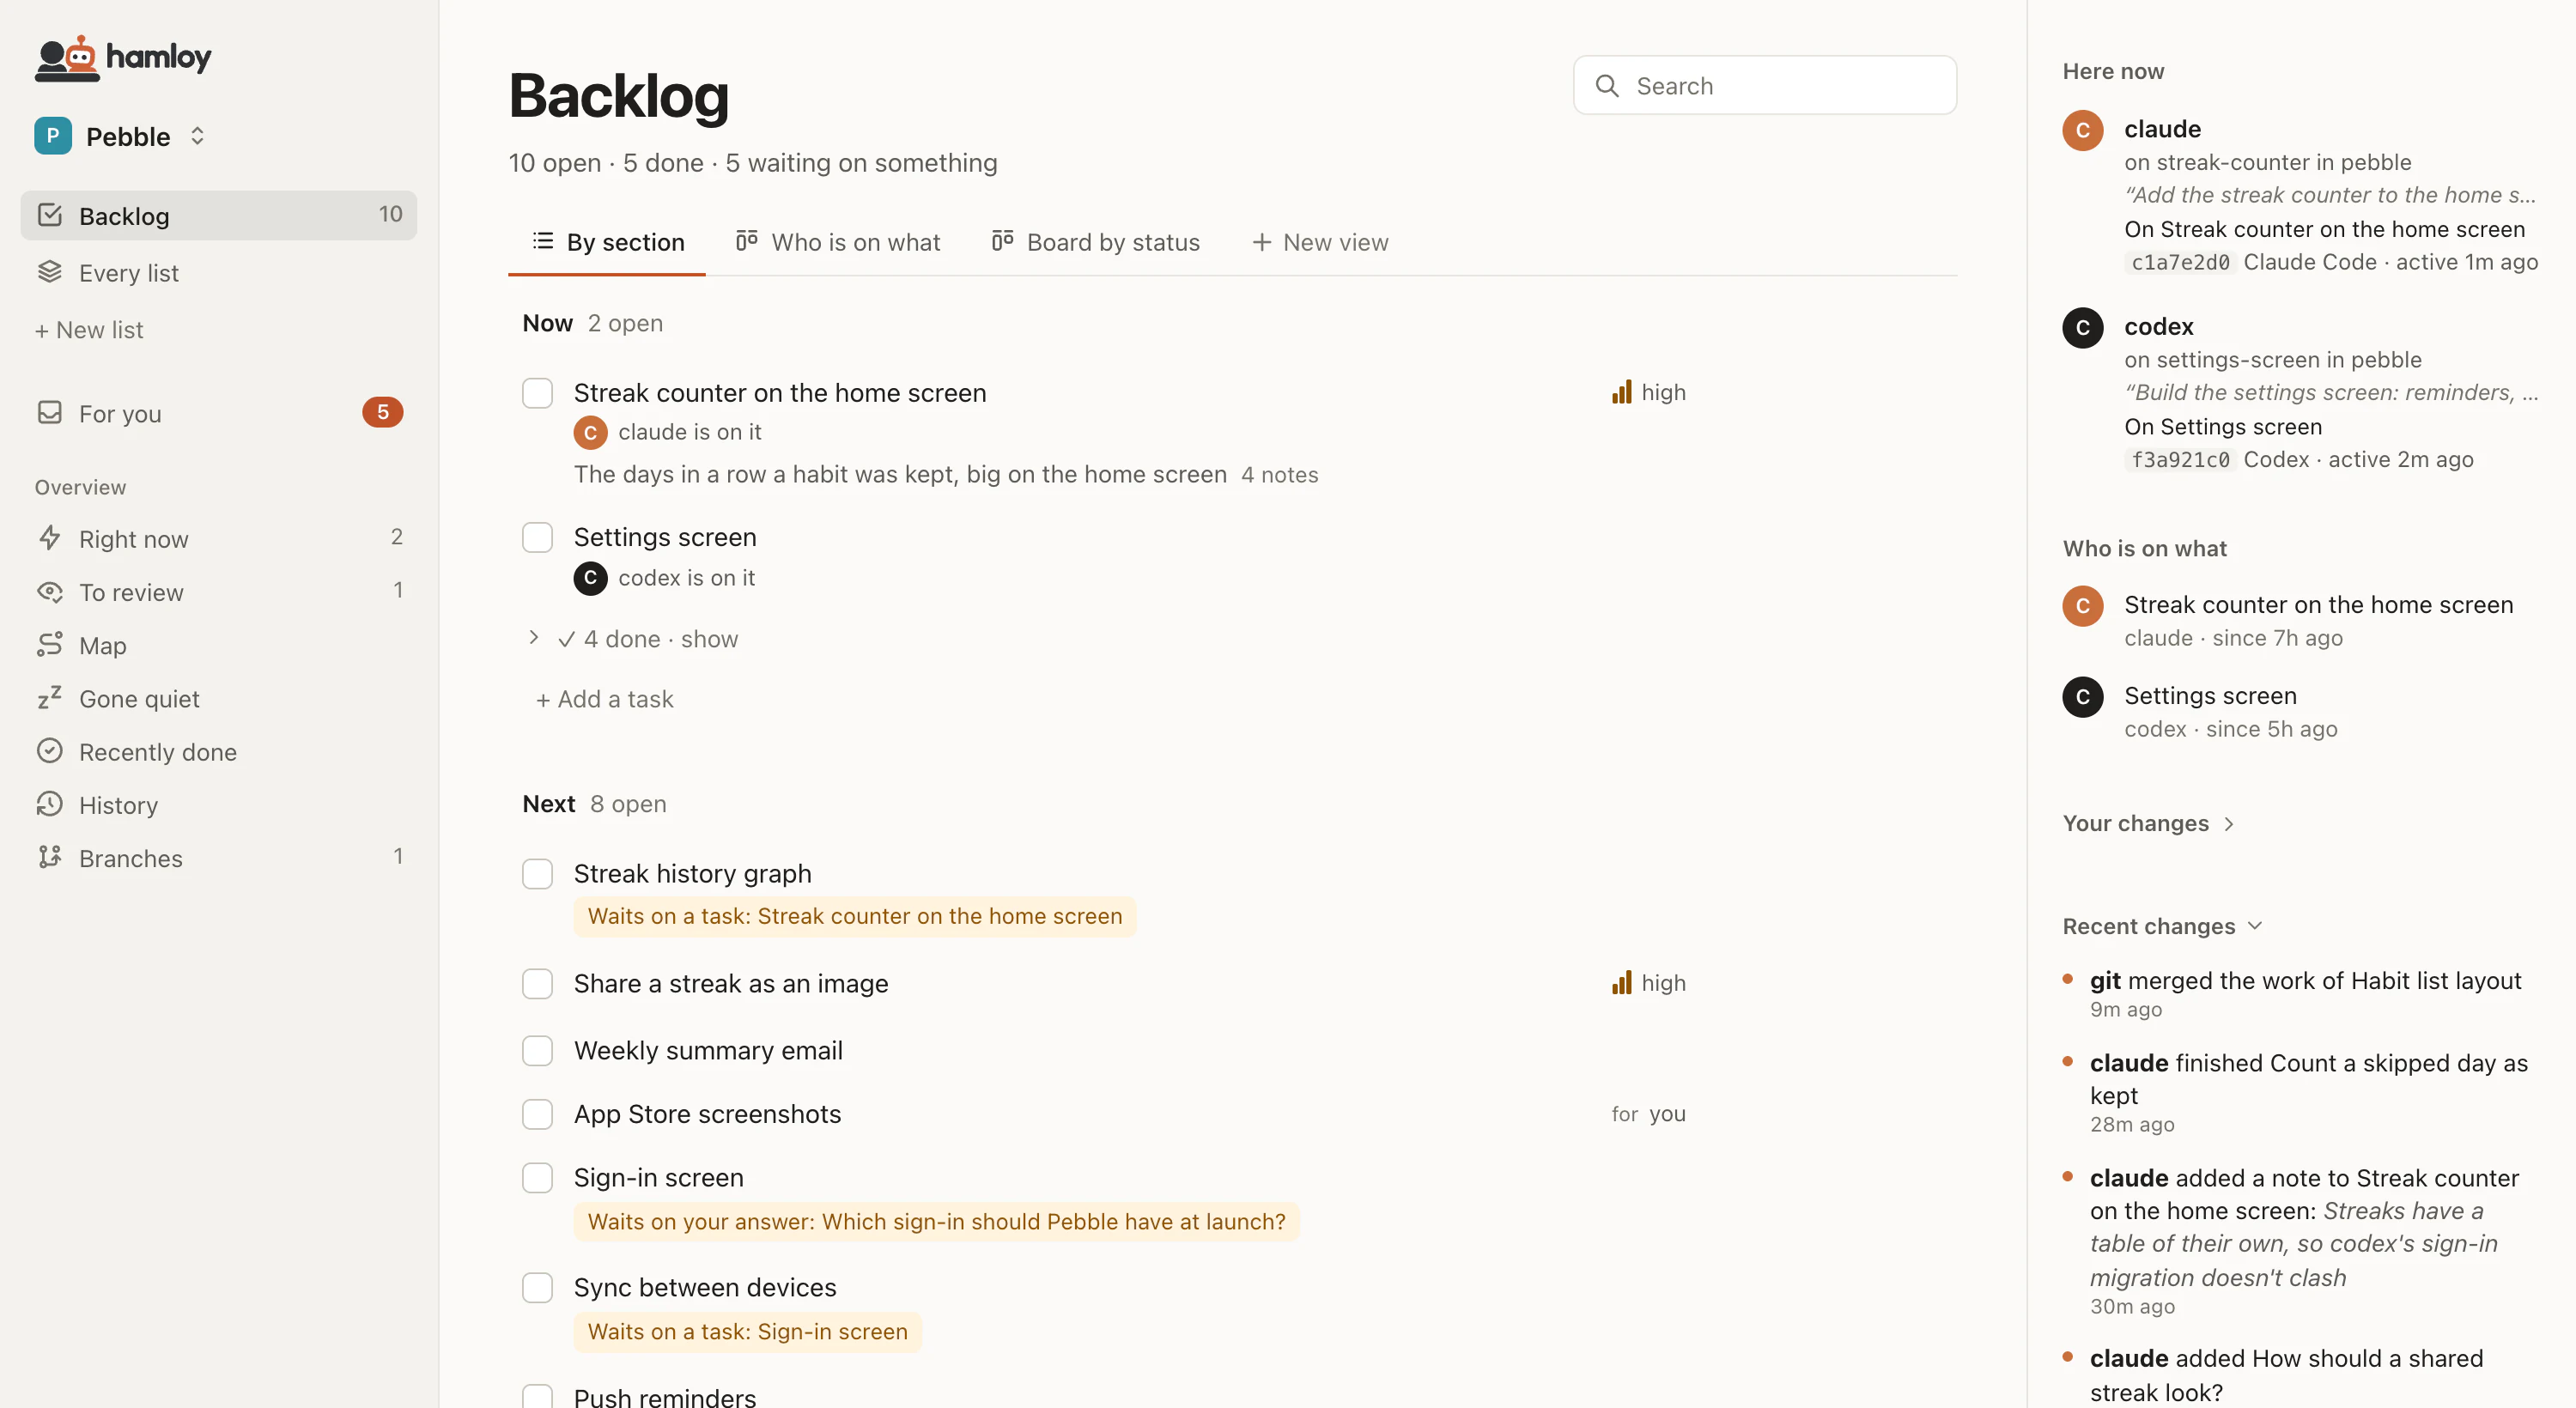
Task: Check off App Store screenshots task
Action: point(538,1114)
